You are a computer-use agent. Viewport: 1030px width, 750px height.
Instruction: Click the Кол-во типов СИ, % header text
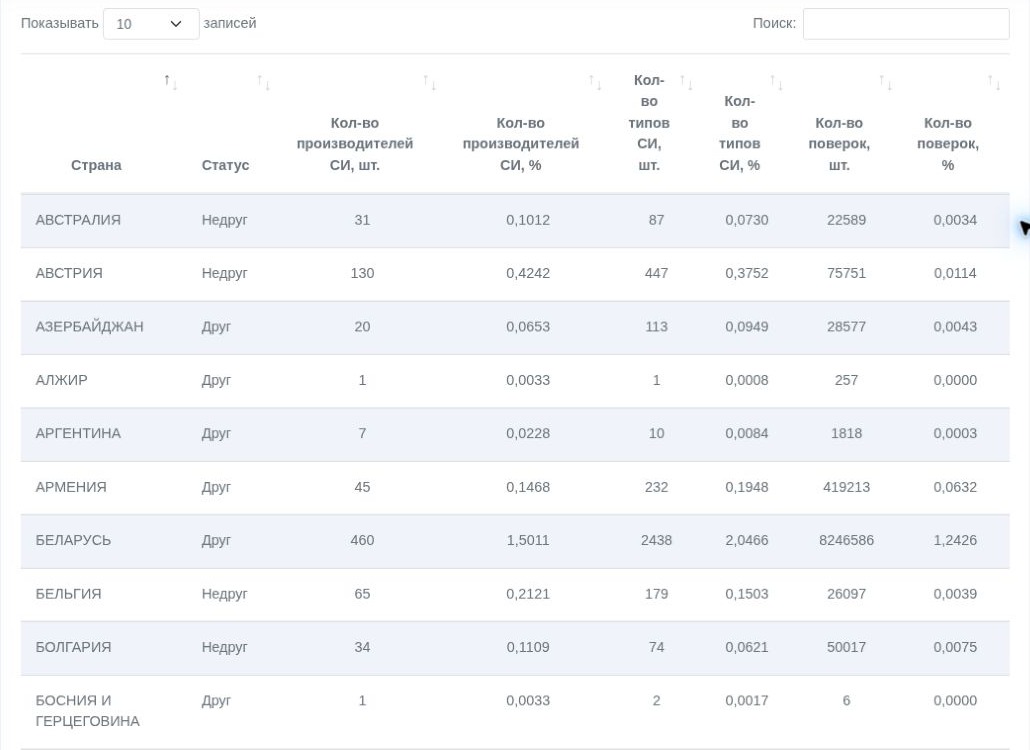740,133
